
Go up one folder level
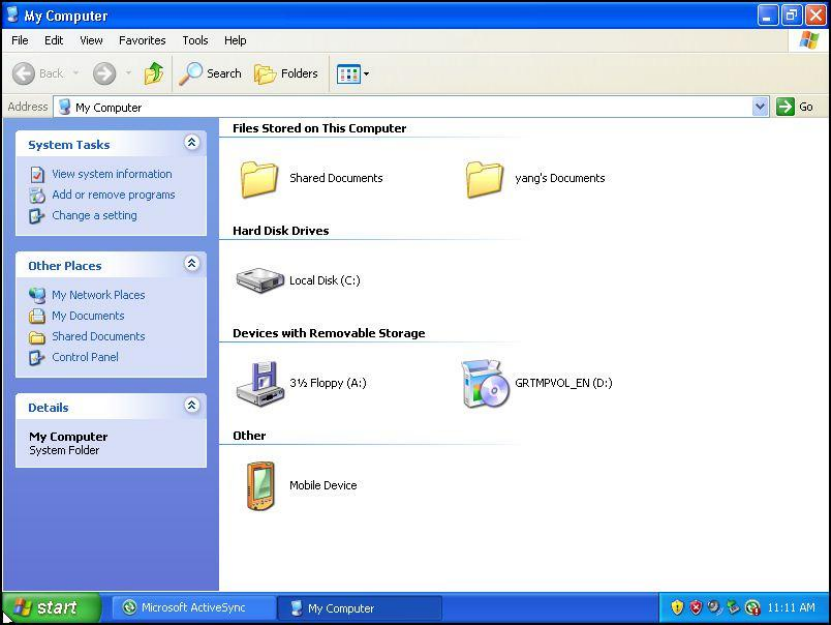coord(154,73)
